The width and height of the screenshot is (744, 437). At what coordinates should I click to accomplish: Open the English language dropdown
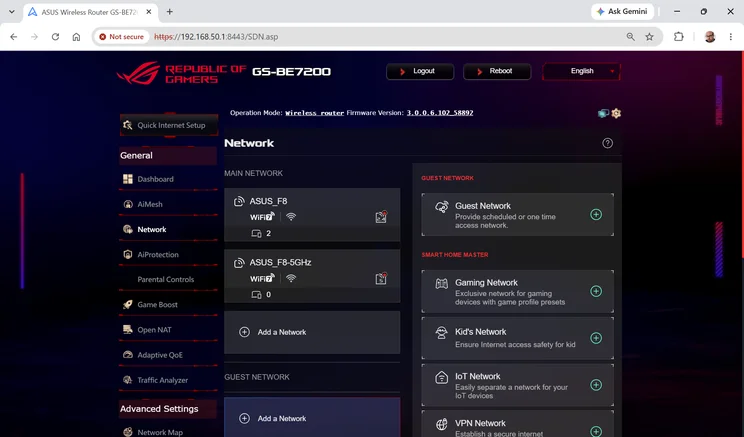(581, 71)
